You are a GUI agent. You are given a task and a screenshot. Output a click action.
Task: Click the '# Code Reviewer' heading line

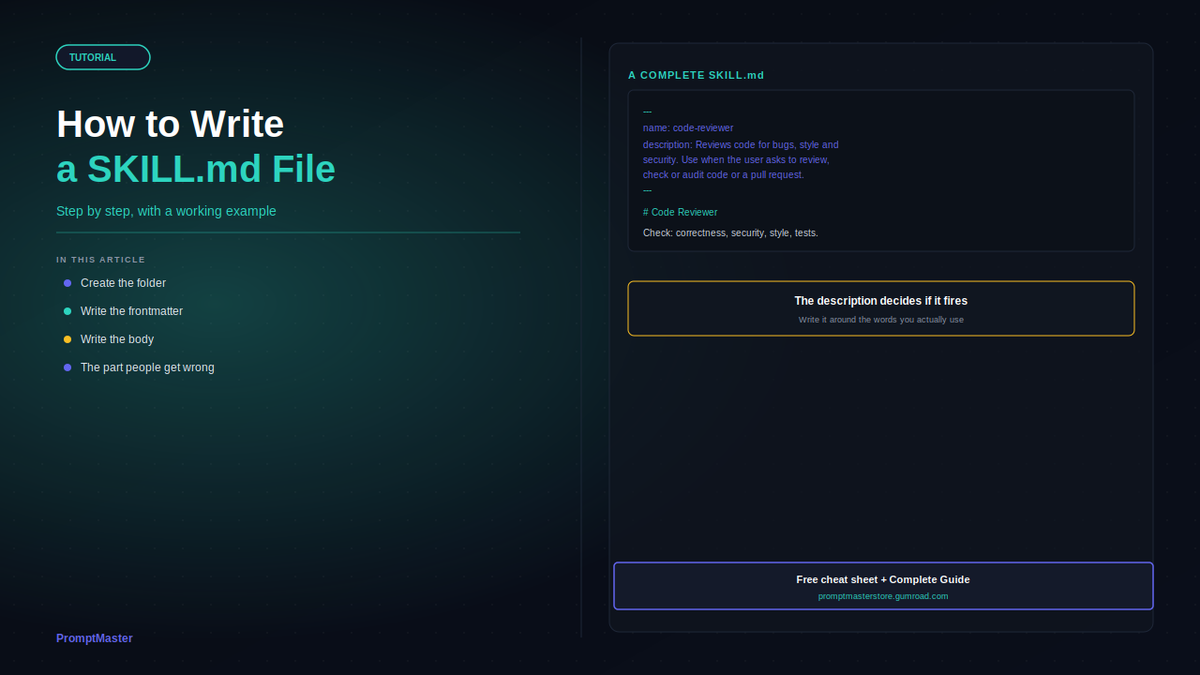pos(680,212)
